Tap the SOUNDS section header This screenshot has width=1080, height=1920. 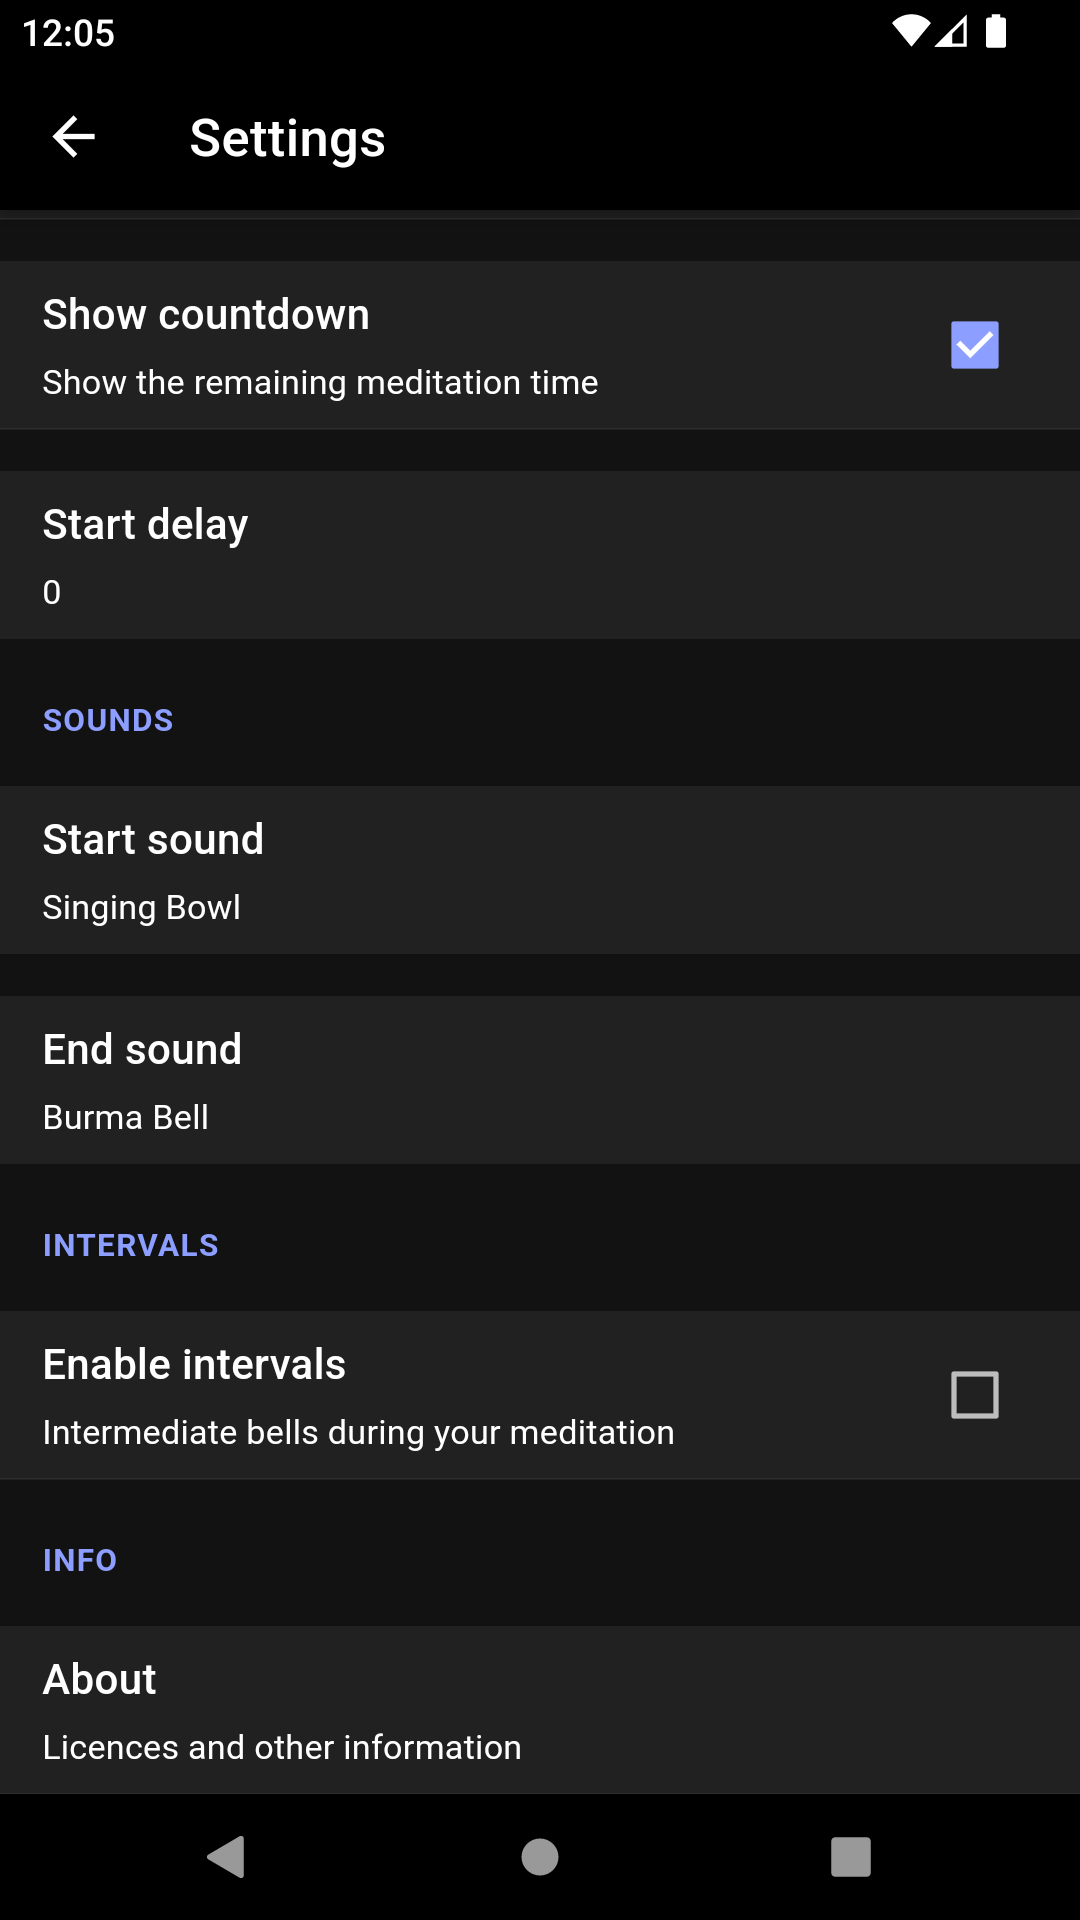pos(108,720)
